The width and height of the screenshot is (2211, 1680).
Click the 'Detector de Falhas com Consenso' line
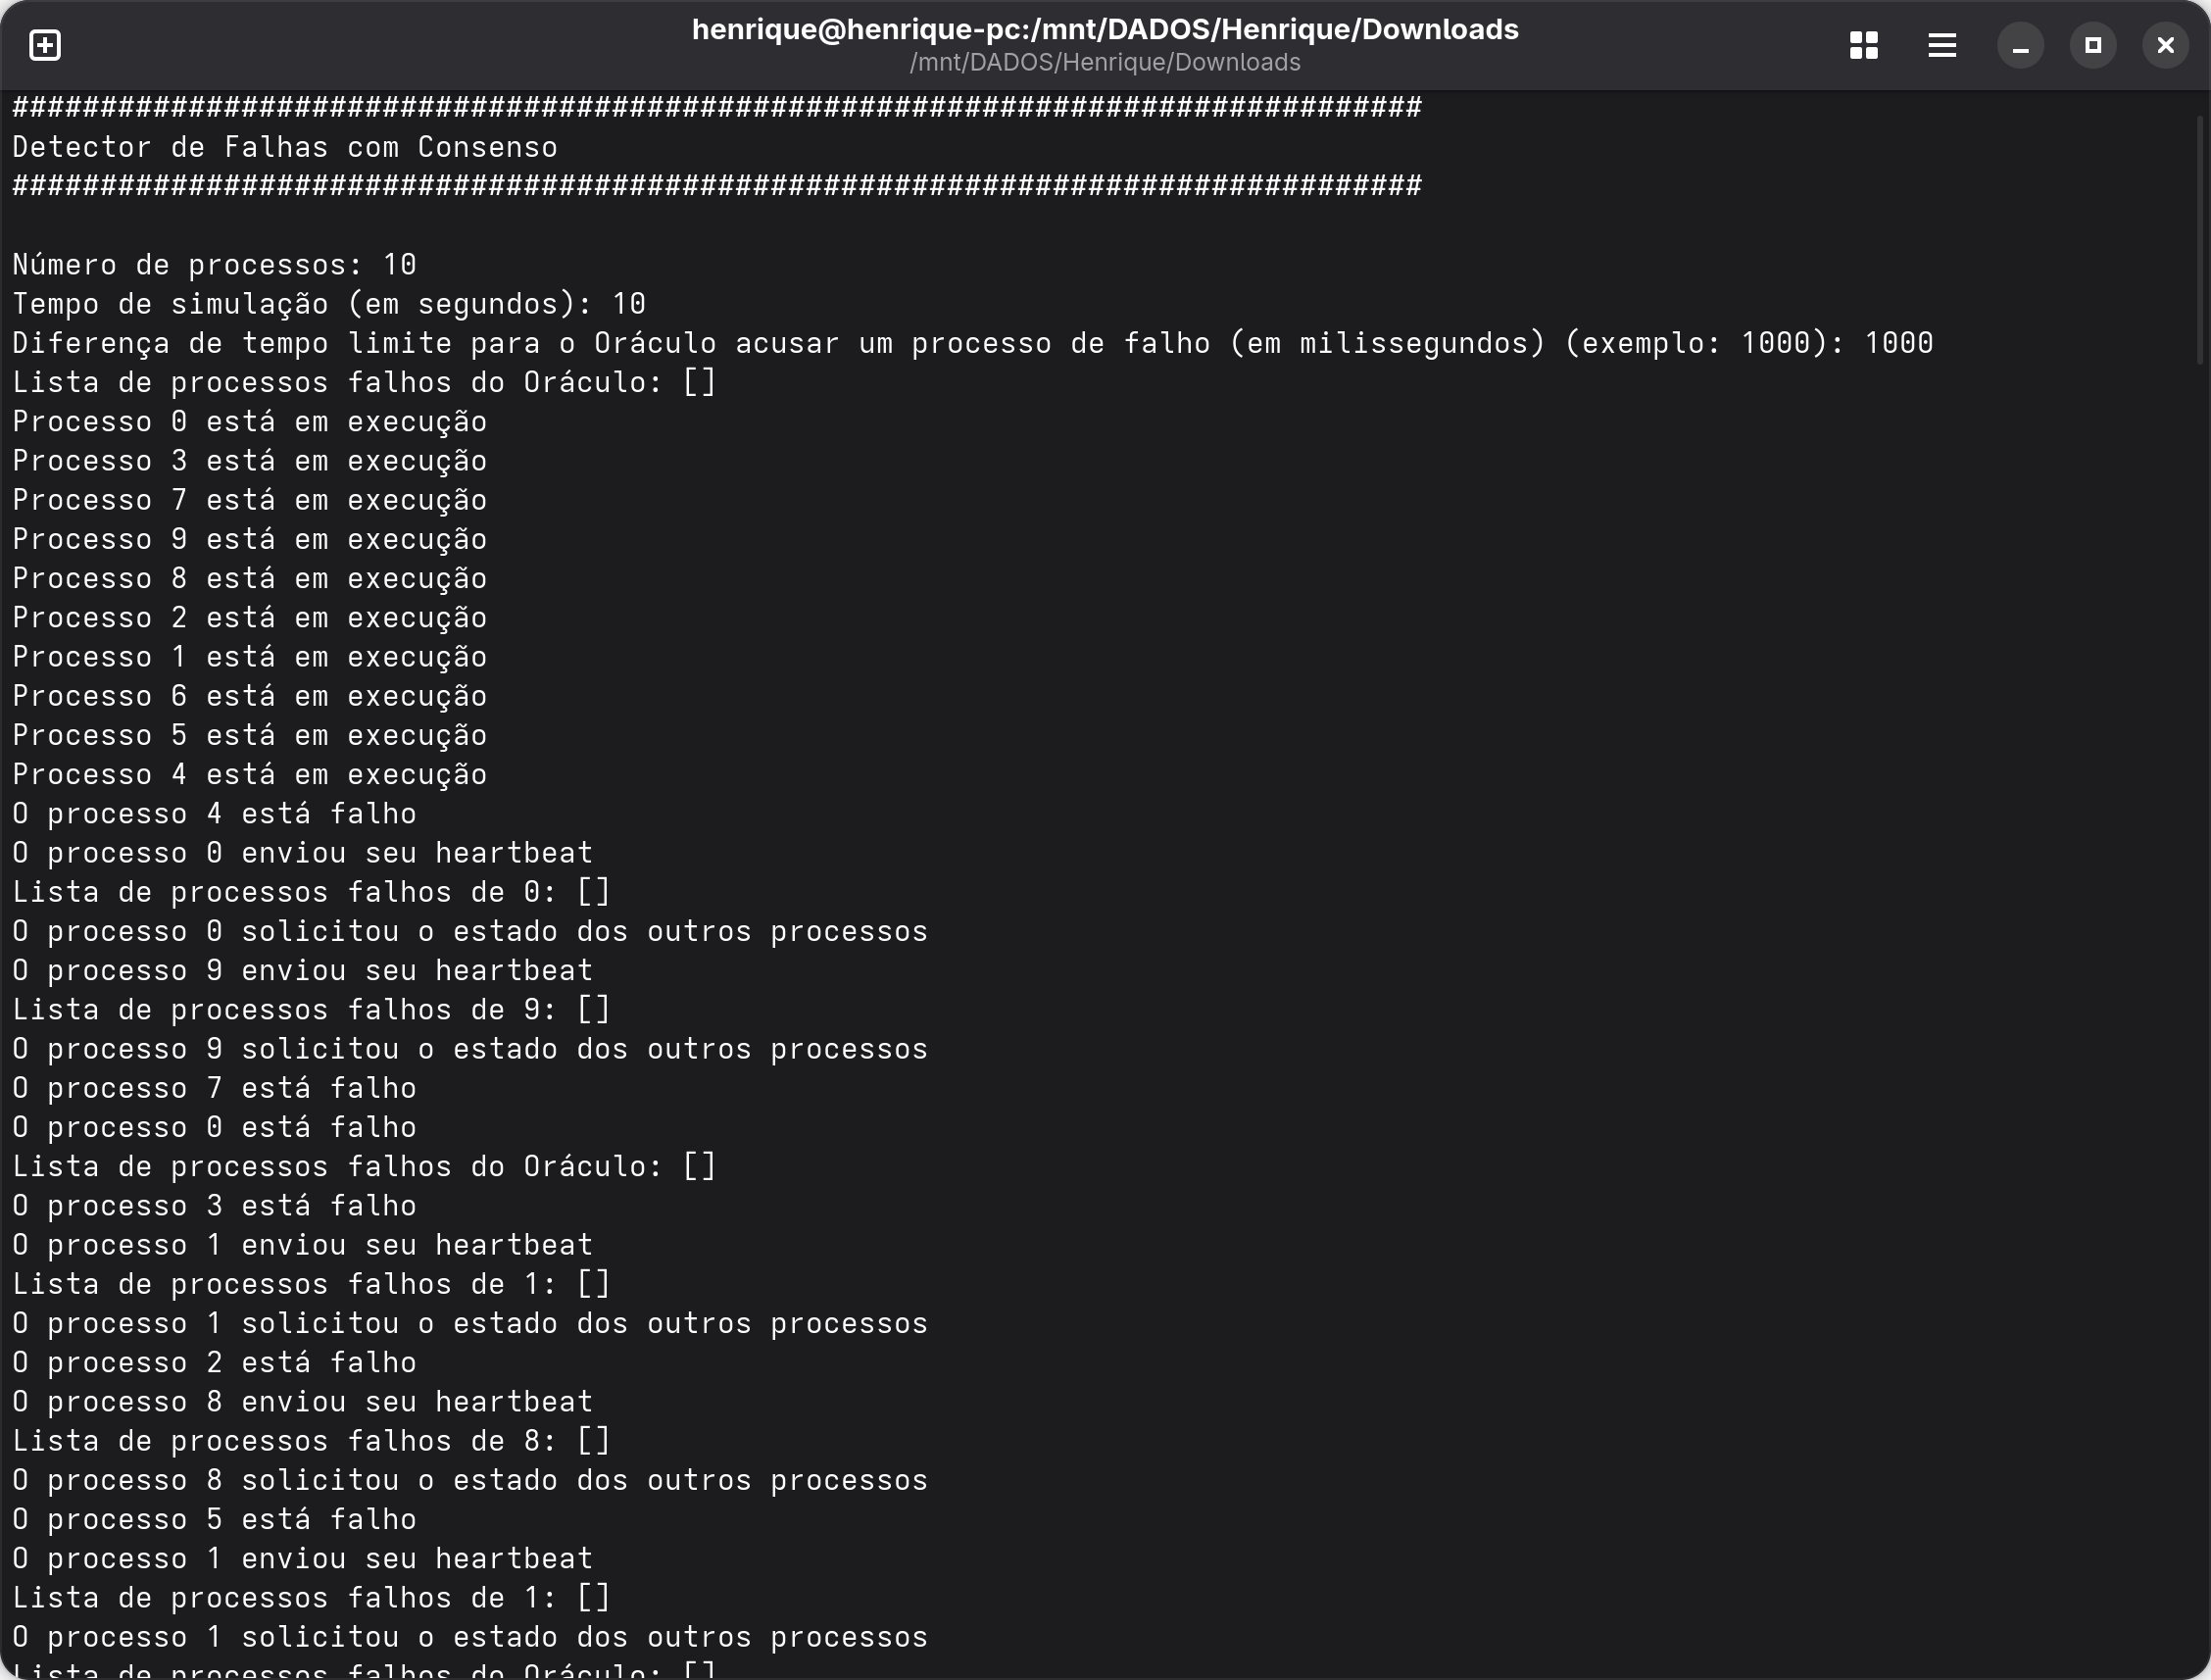coord(285,147)
